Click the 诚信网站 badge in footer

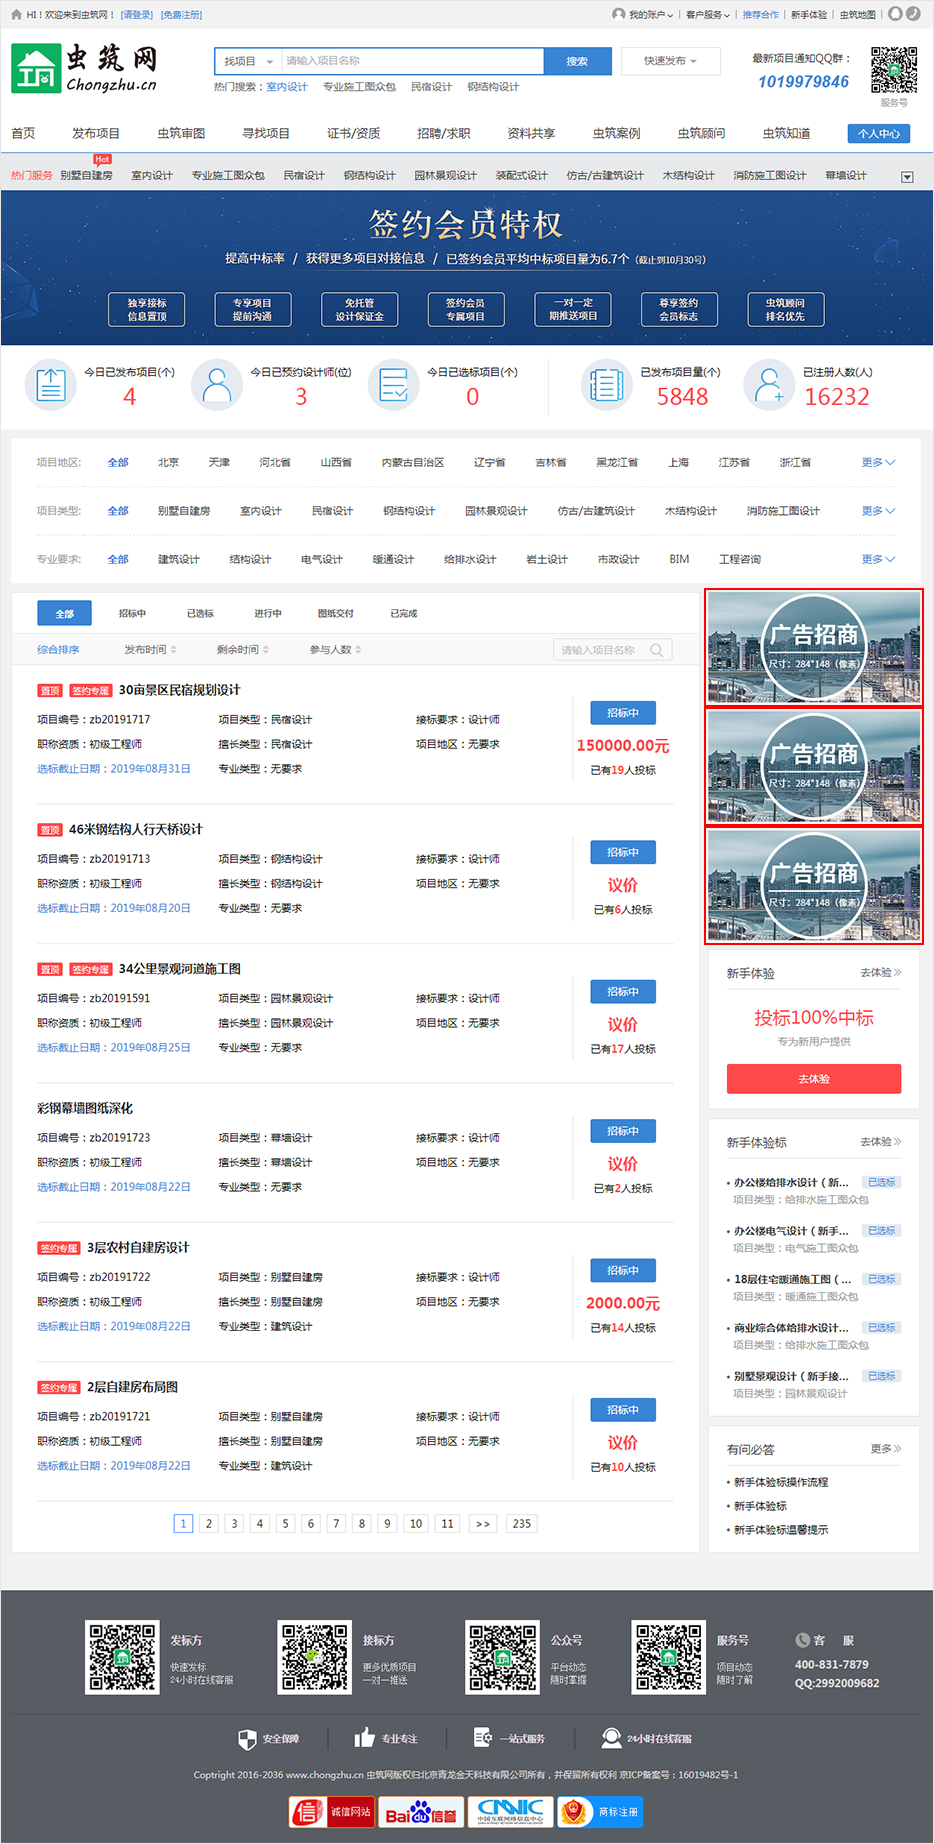pyautogui.click(x=332, y=1811)
